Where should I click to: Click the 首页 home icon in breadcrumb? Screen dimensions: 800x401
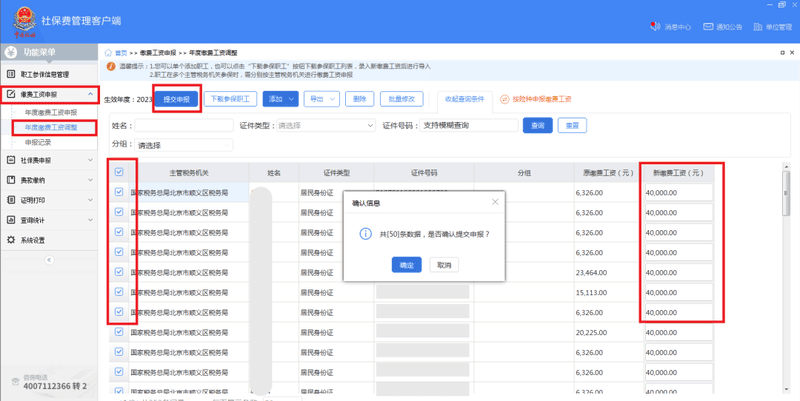coord(108,53)
